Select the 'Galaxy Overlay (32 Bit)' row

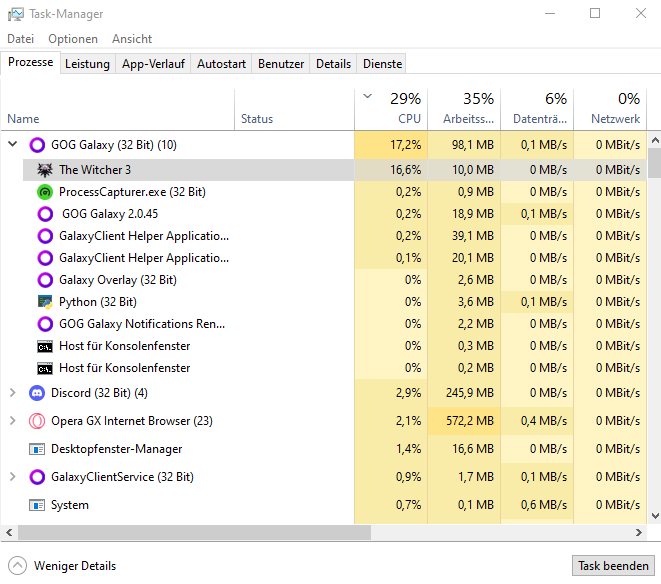[335, 280]
